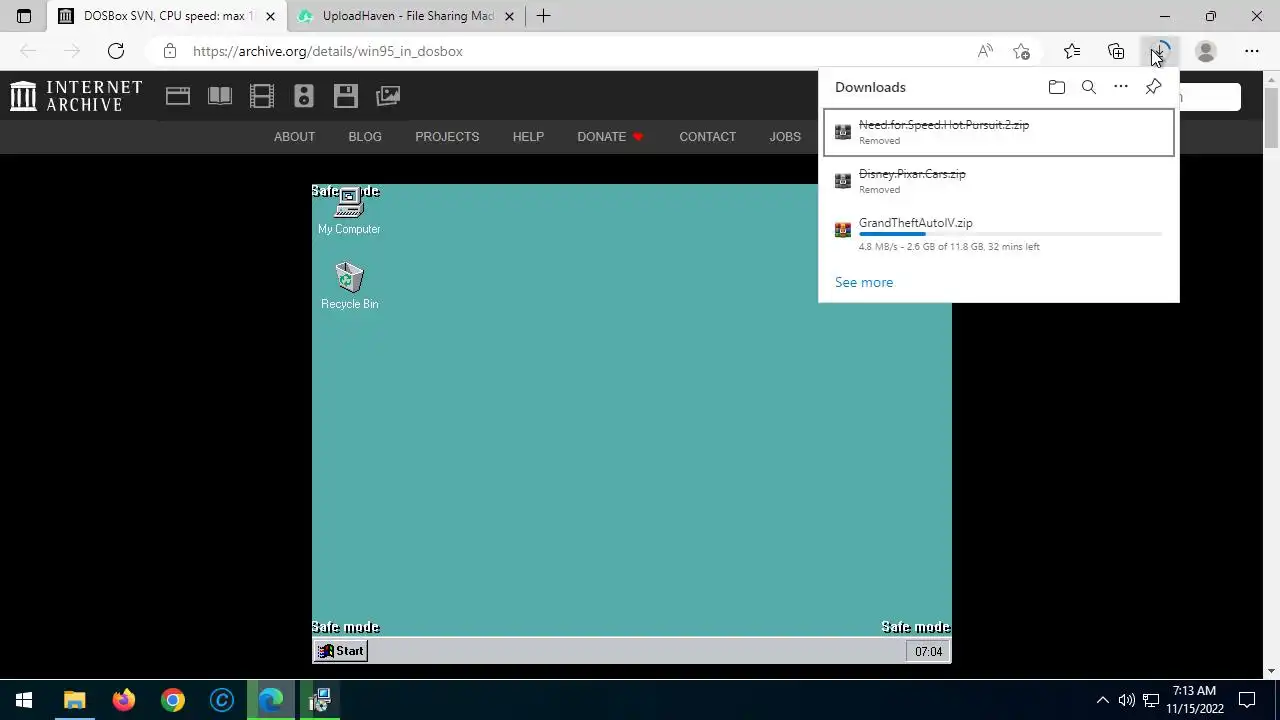Click Recycle Bin icon in emulator
Viewport: 1280px width, 720px height.
(x=349, y=286)
